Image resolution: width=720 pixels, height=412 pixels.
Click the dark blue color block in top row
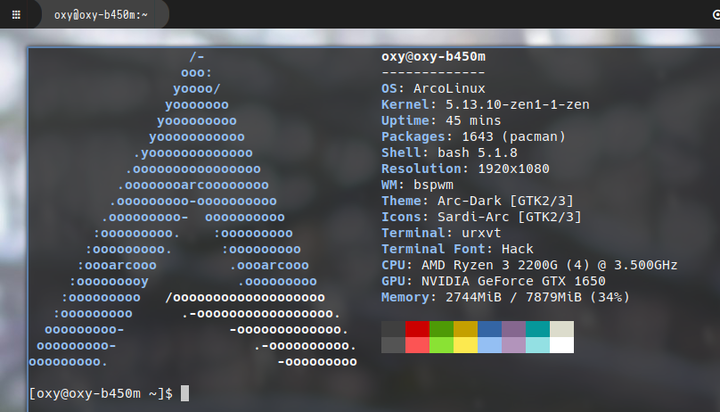(489, 329)
